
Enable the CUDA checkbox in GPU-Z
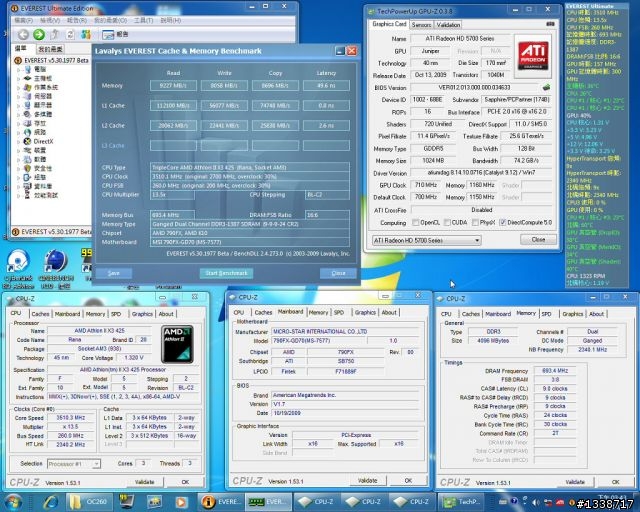447,223
